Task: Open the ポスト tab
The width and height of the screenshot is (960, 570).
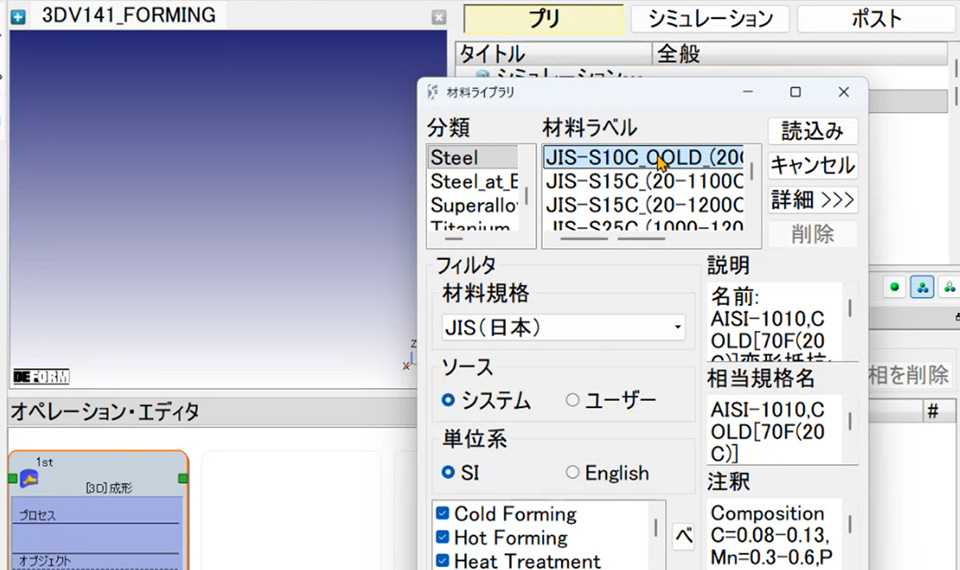Action: [x=877, y=18]
